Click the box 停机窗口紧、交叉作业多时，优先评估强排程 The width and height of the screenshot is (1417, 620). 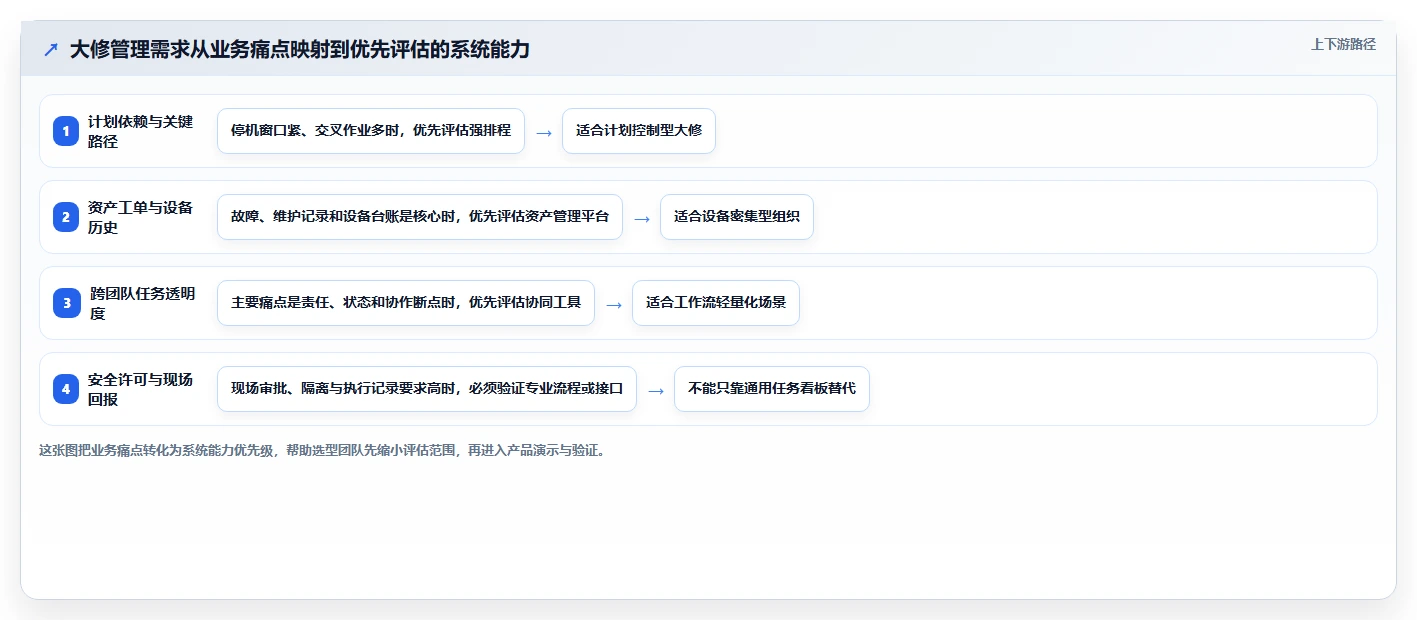point(371,131)
